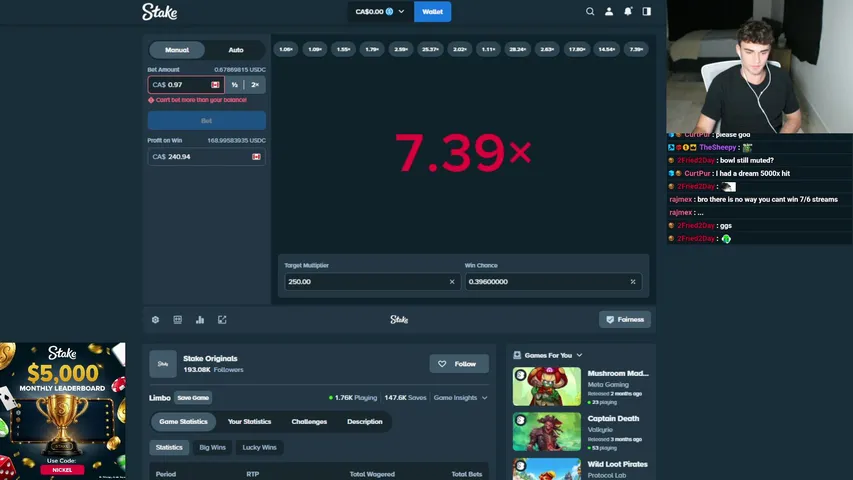Click the Stake Originals provider logo
Viewport: 853px width, 480px height.
(163, 364)
